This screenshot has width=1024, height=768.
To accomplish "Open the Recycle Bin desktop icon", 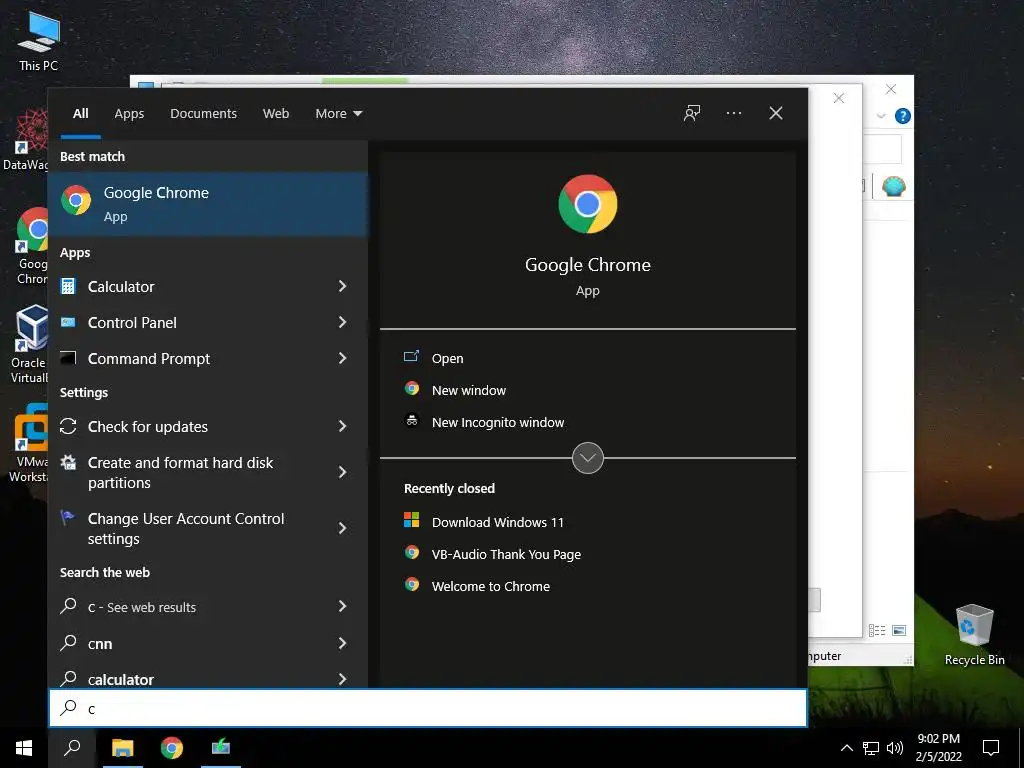I will point(974,635).
